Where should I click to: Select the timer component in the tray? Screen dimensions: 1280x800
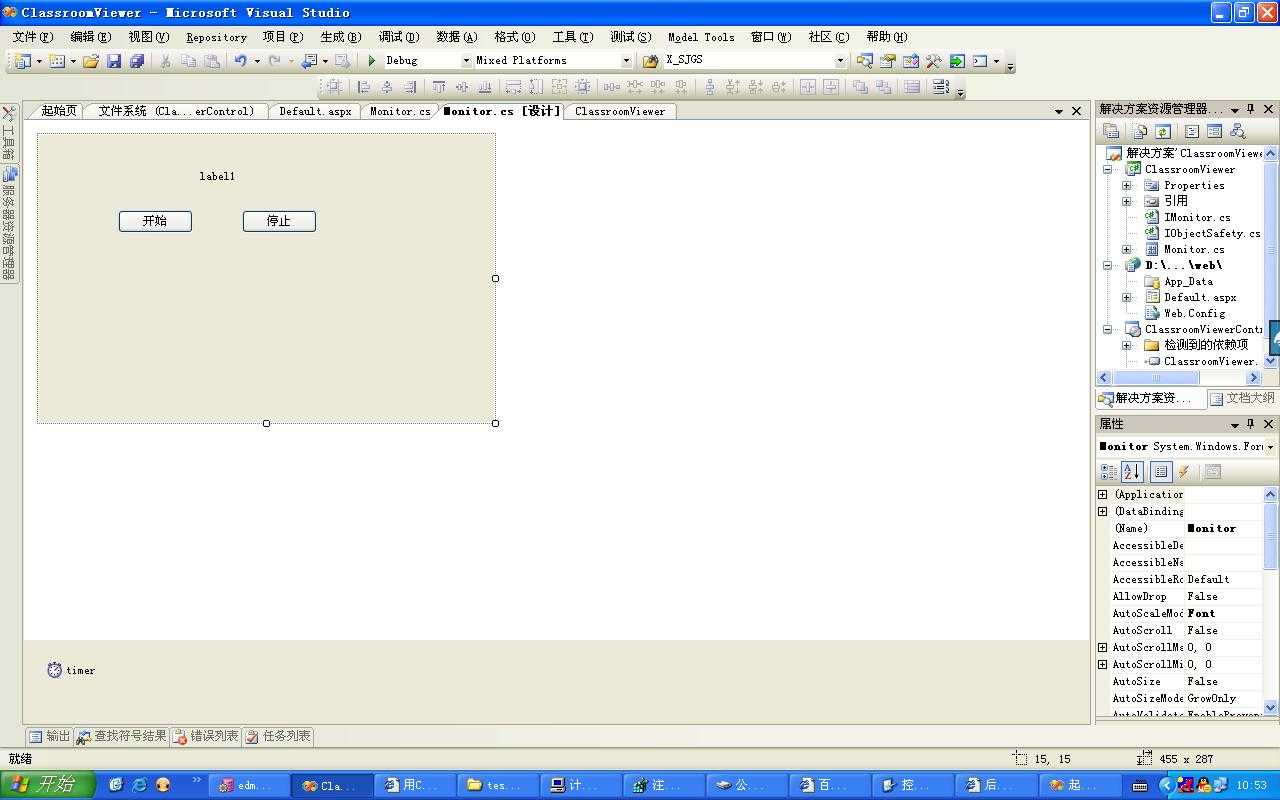pyautogui.click(x=71, y=670)
